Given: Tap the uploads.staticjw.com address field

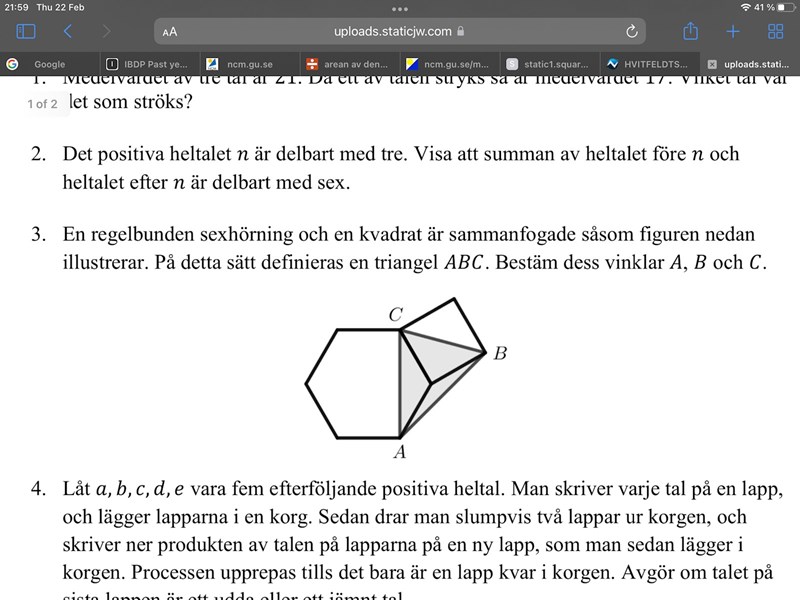Looking at the screenshot, I should coord(400,32).
